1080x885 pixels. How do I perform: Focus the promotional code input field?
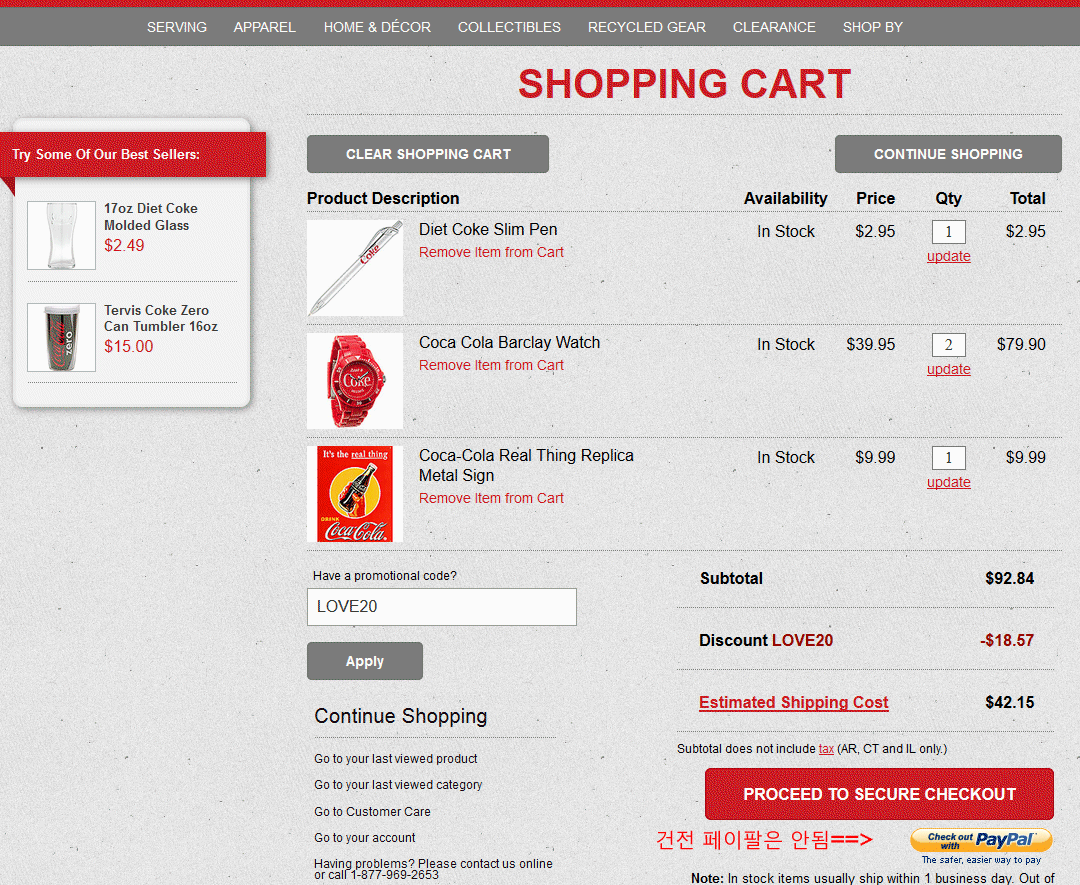[x=442, y=607]
